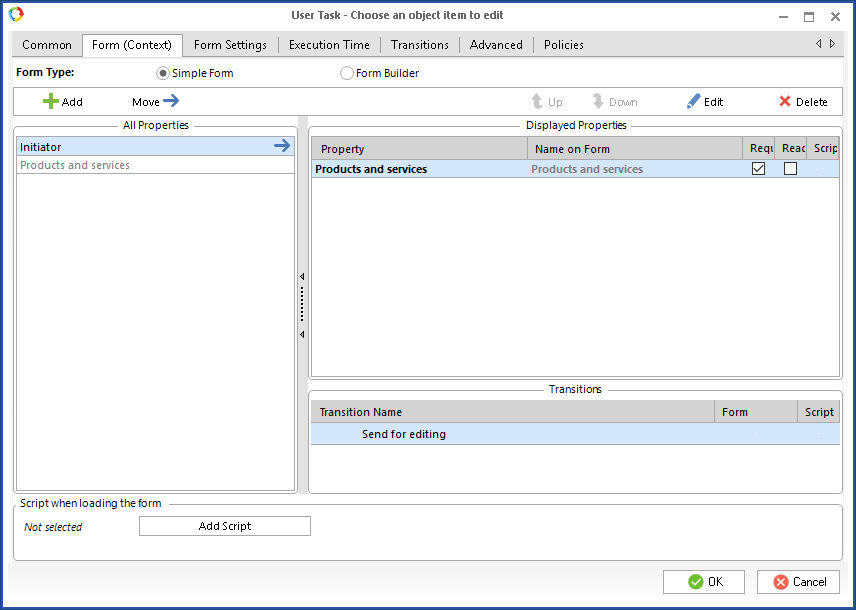Click the Down arrow toolbar icon
Screen dimensions: 856x610
(x=598, y=102)
